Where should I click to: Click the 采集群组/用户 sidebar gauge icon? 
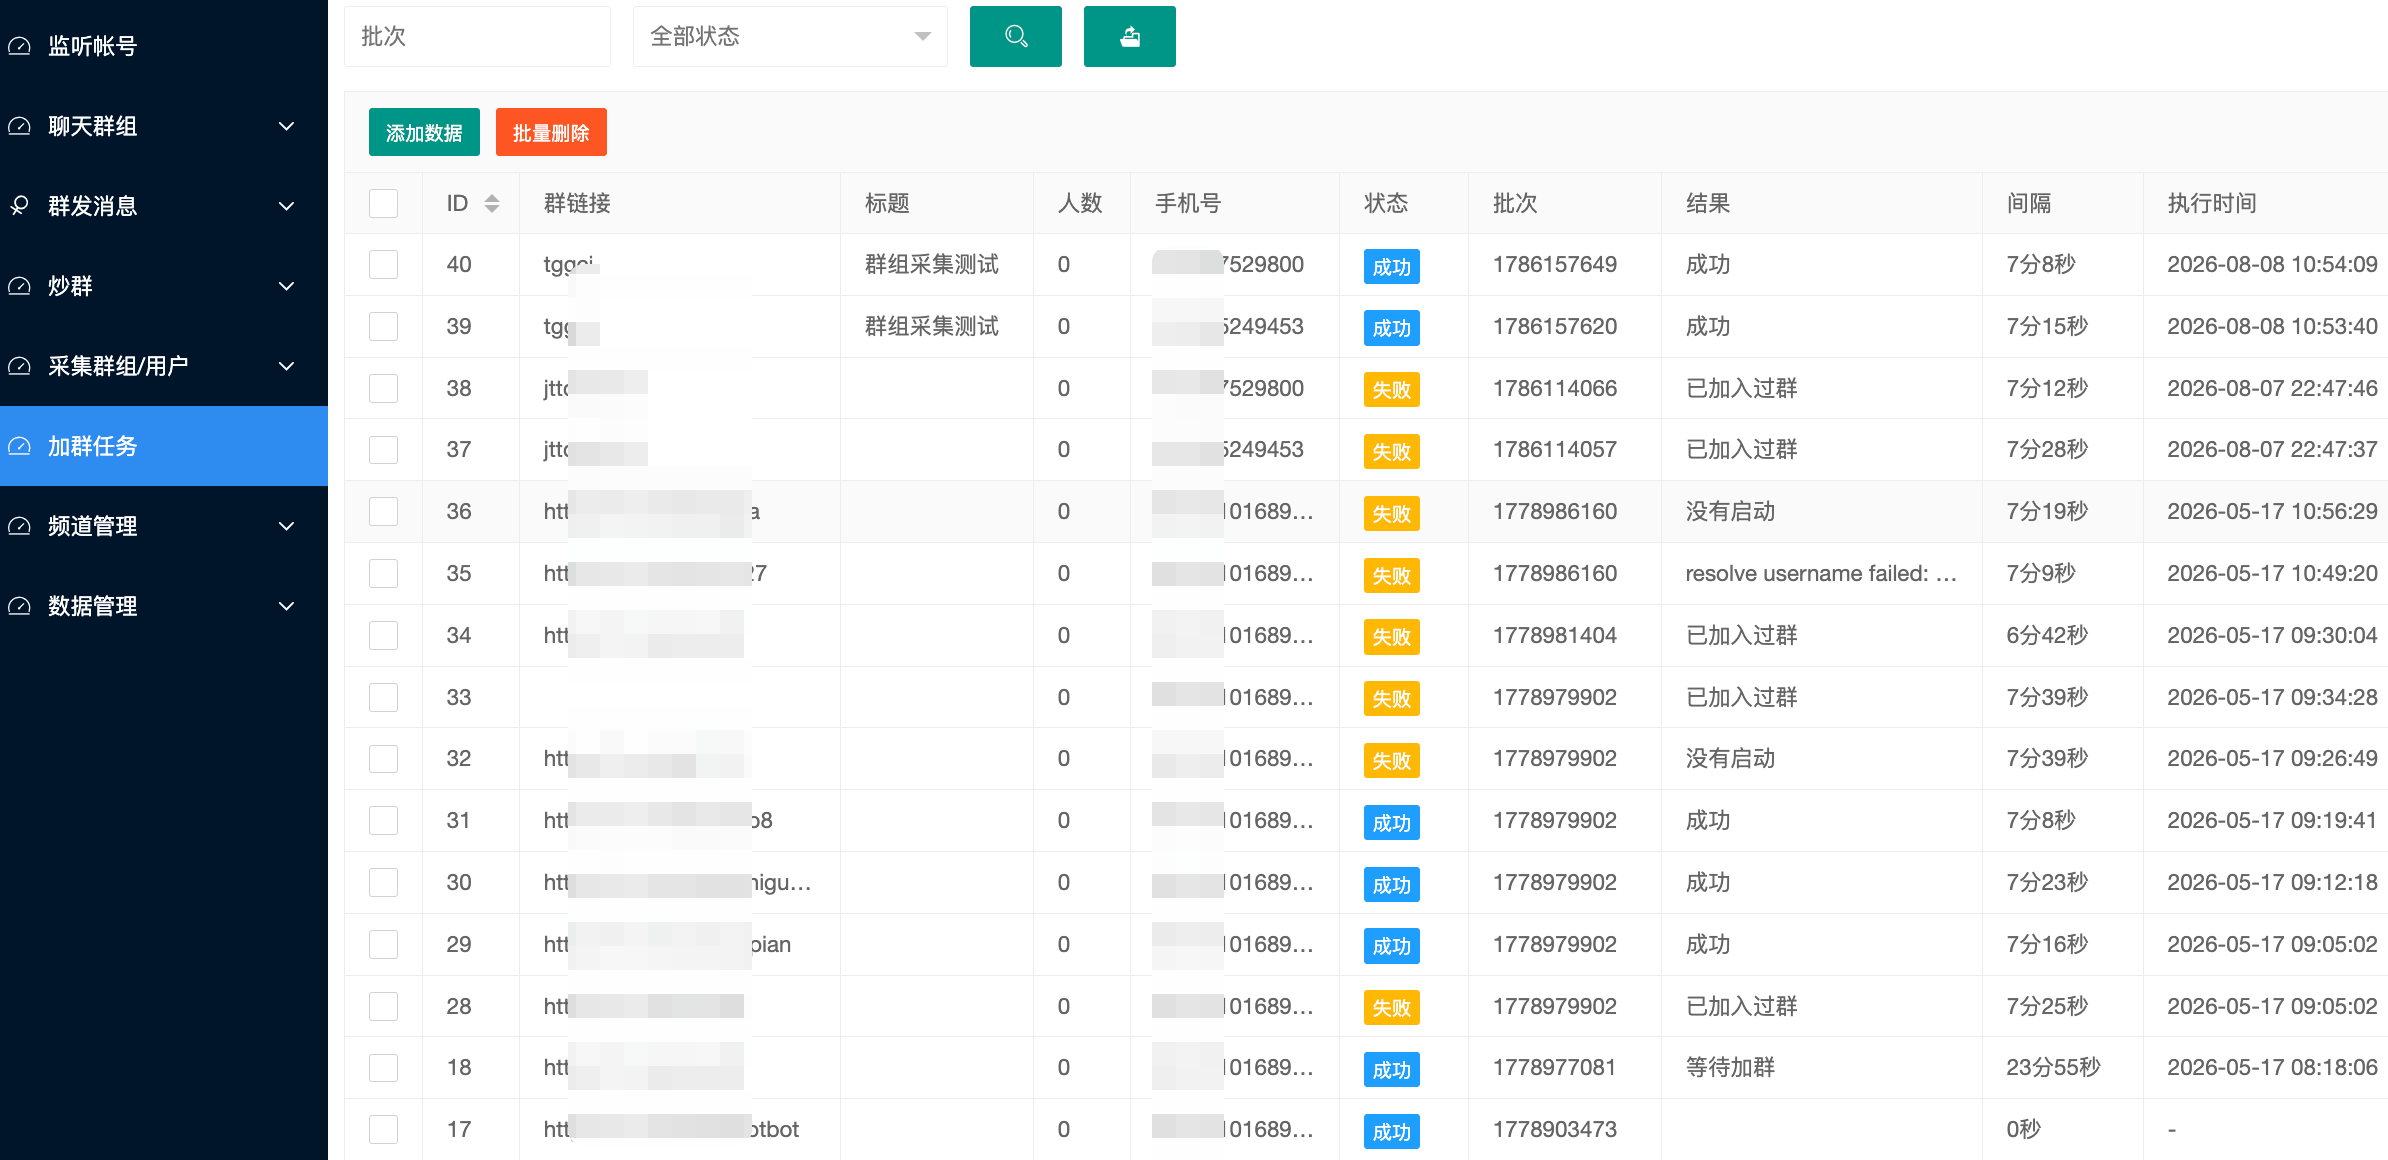point(20,366)
